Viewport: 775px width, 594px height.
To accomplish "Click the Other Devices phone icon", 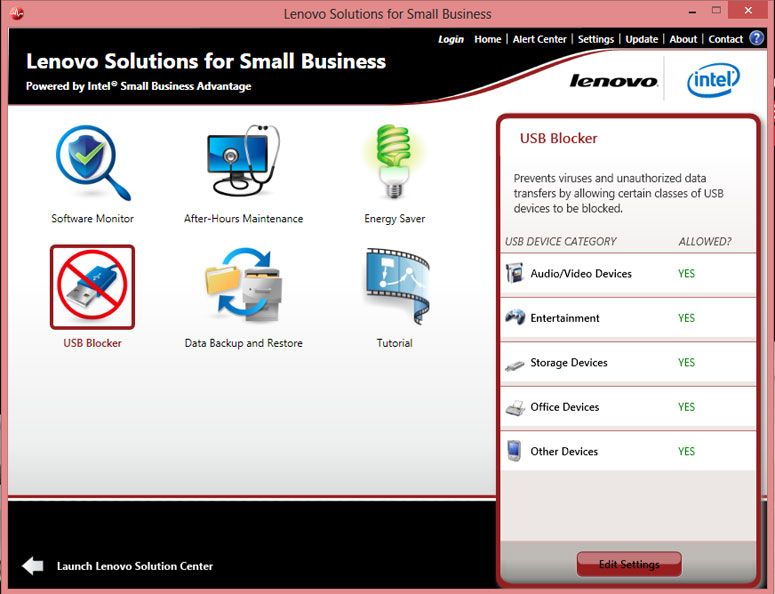I will pos(514,450).
